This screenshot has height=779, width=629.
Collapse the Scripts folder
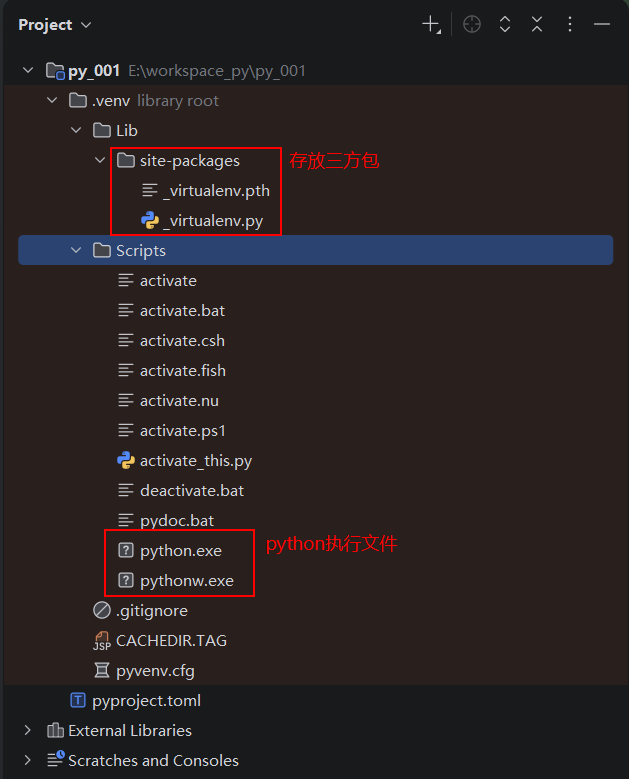76,250
